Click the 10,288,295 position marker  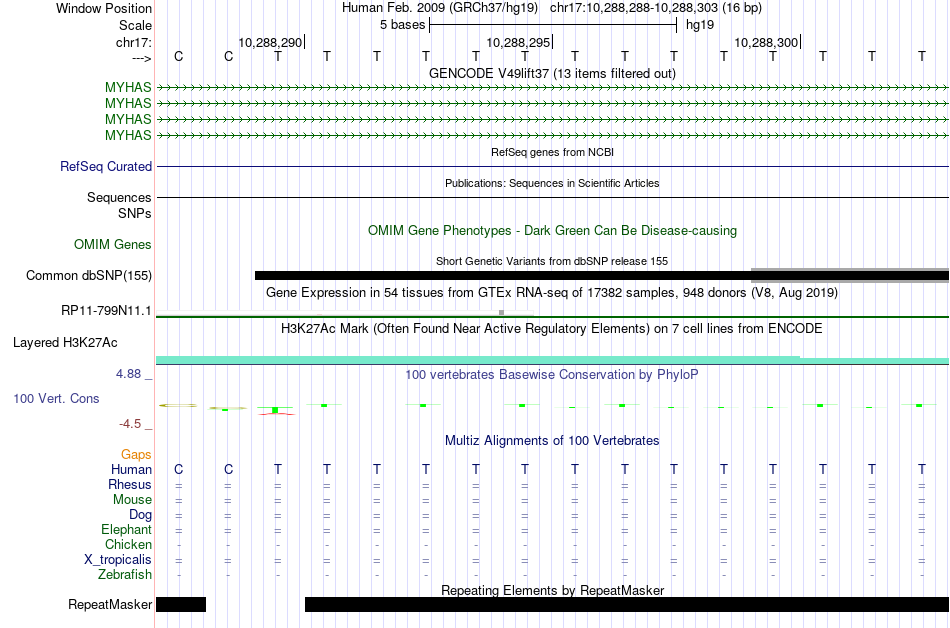click(x=518, y=42)
